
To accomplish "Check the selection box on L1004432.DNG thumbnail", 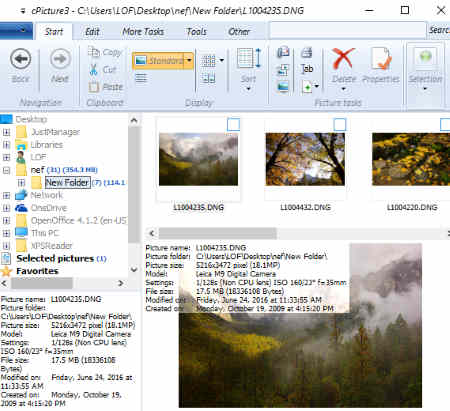I will coord(340,124).
